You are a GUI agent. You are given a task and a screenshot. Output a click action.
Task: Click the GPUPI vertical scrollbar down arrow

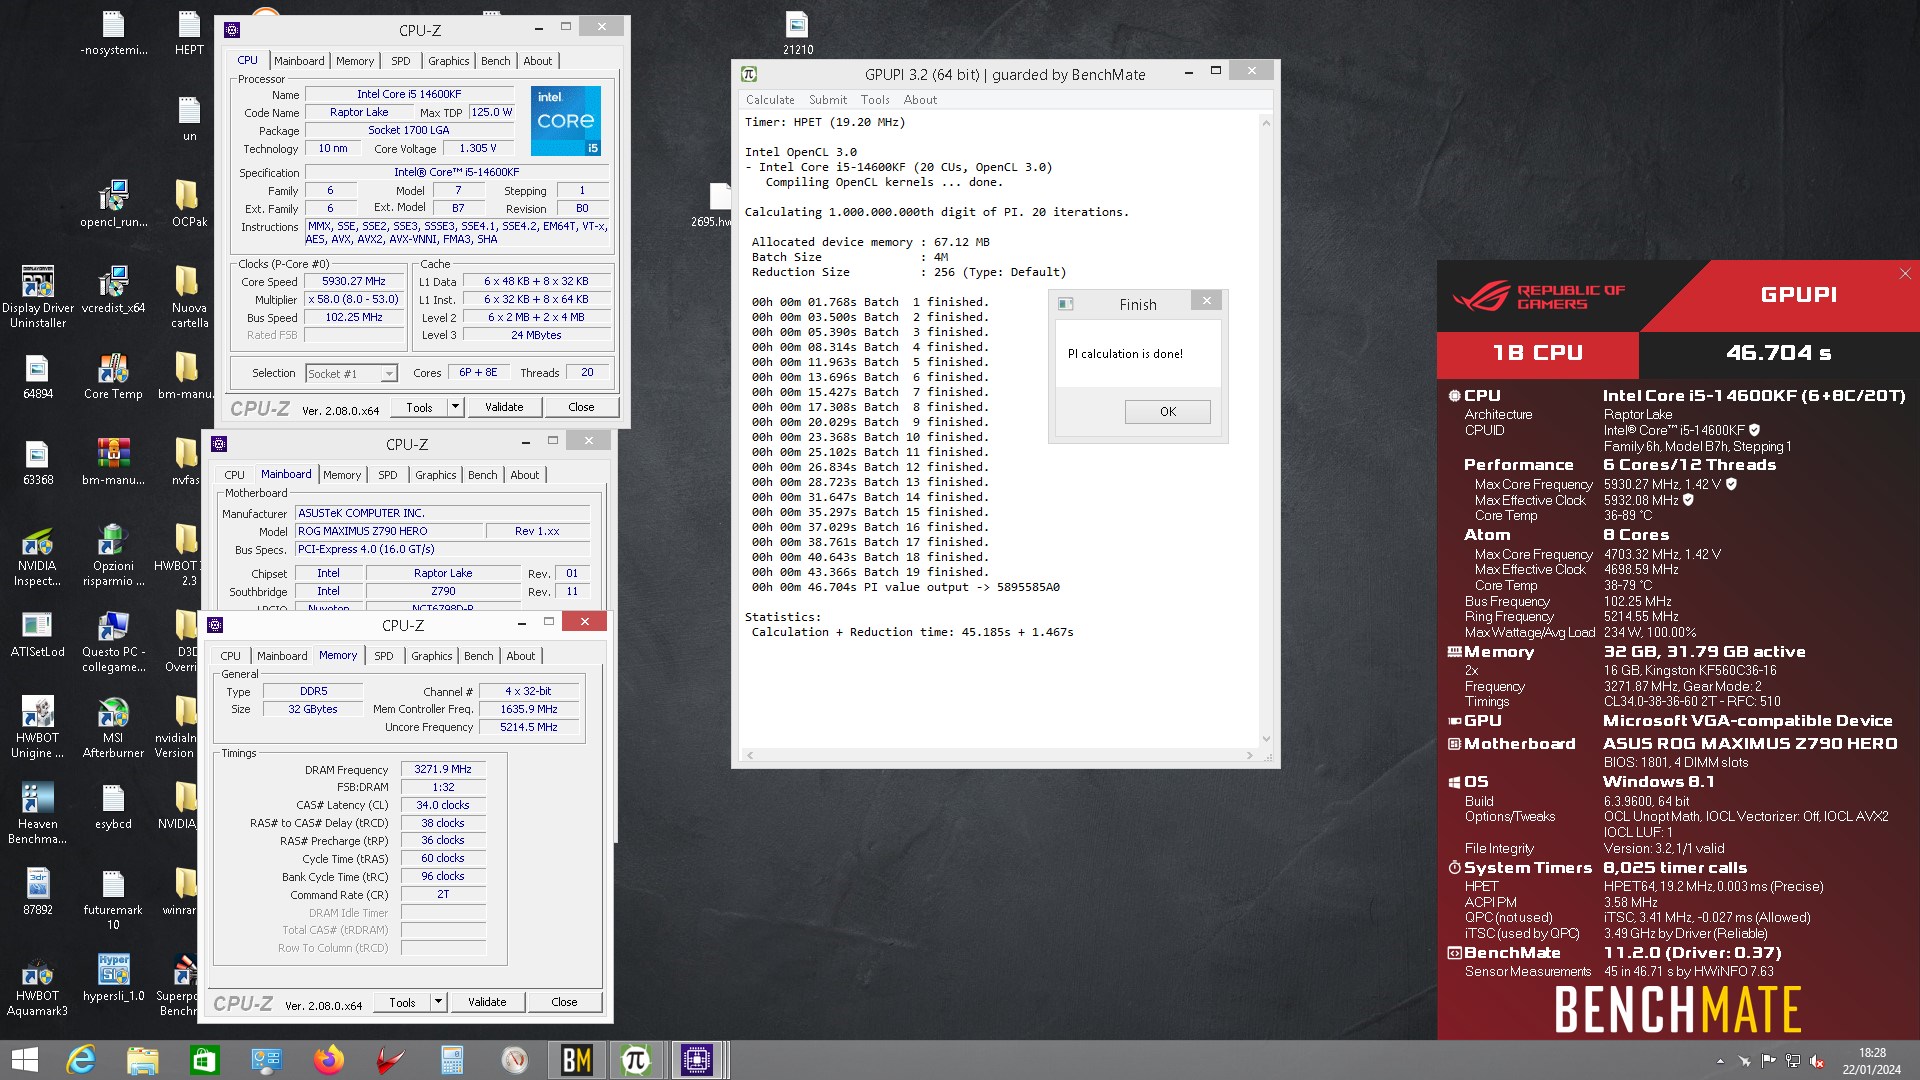pos(1265,739)
